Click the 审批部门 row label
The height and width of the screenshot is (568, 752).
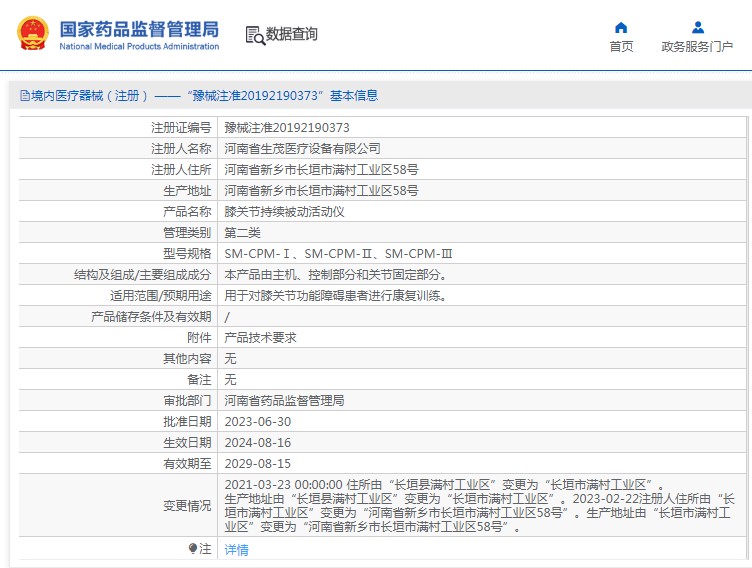click(x=187, y=401)
